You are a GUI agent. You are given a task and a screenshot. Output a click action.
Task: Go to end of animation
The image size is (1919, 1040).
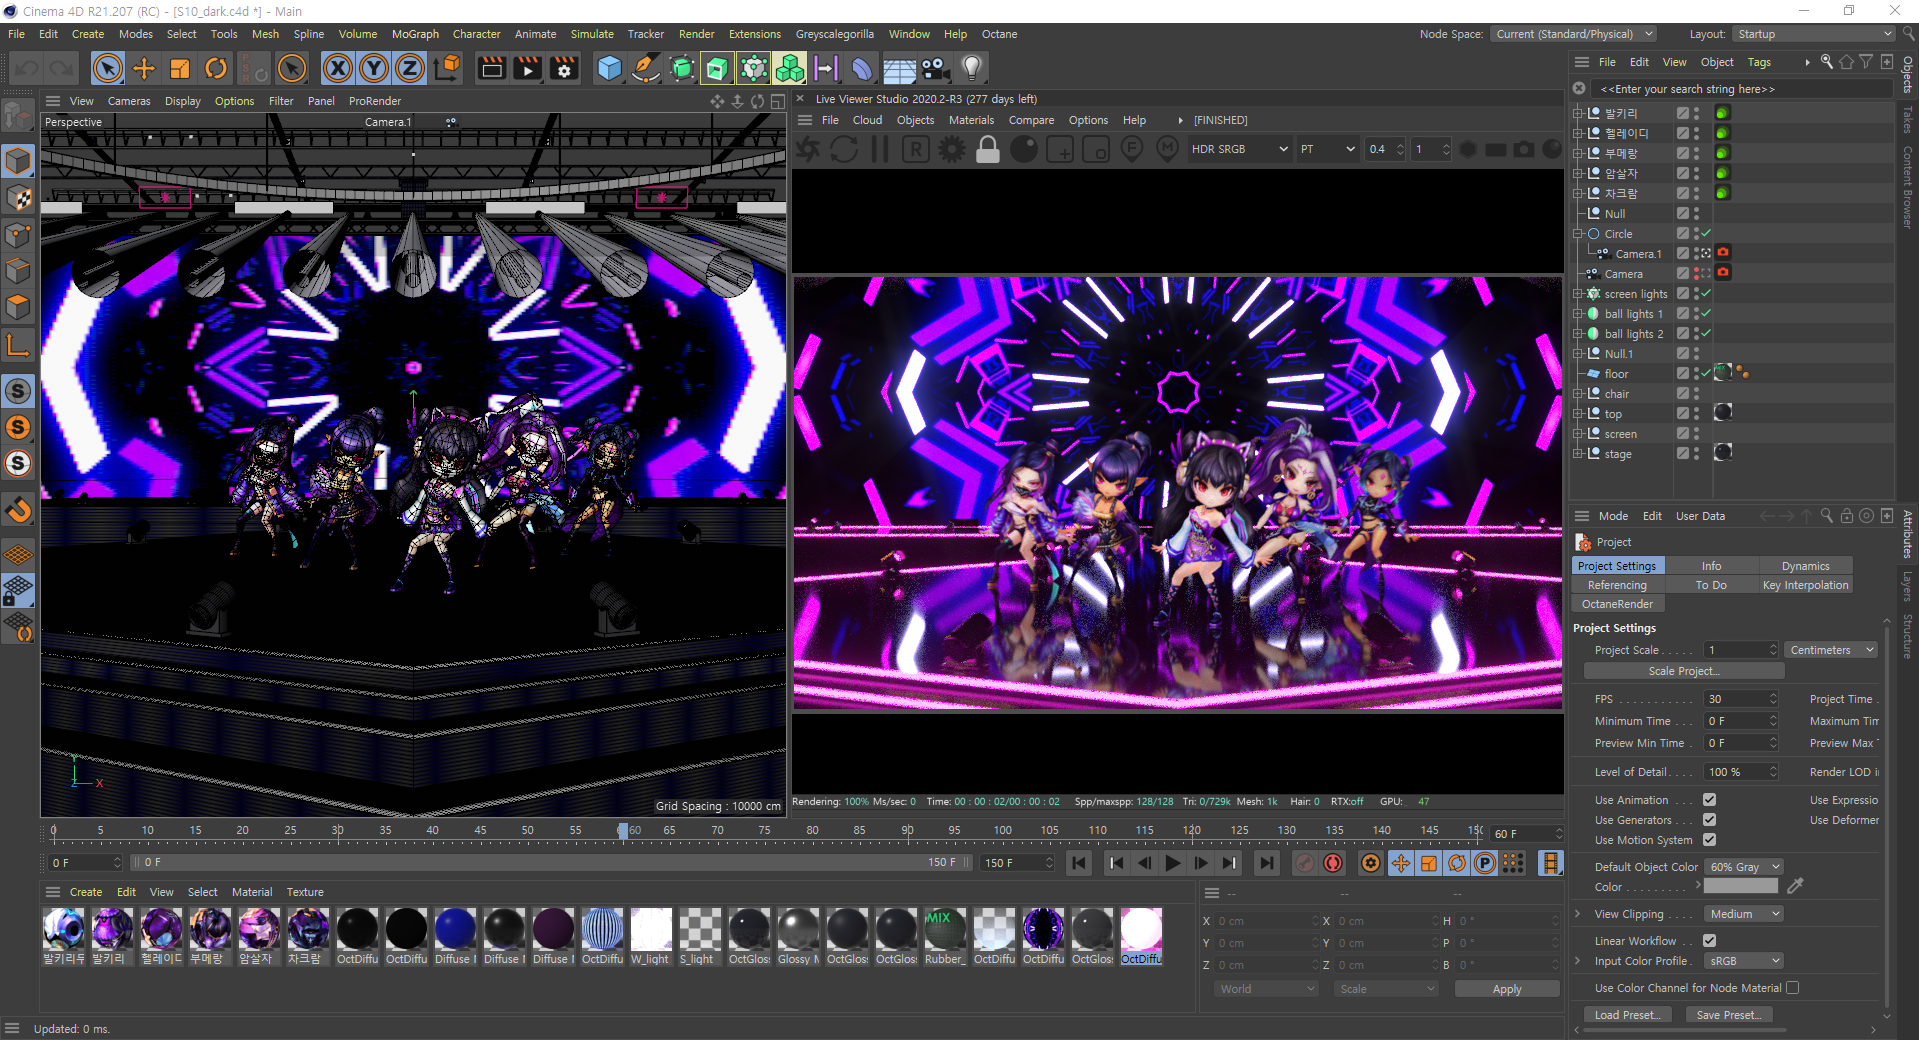coord(1267,863)
